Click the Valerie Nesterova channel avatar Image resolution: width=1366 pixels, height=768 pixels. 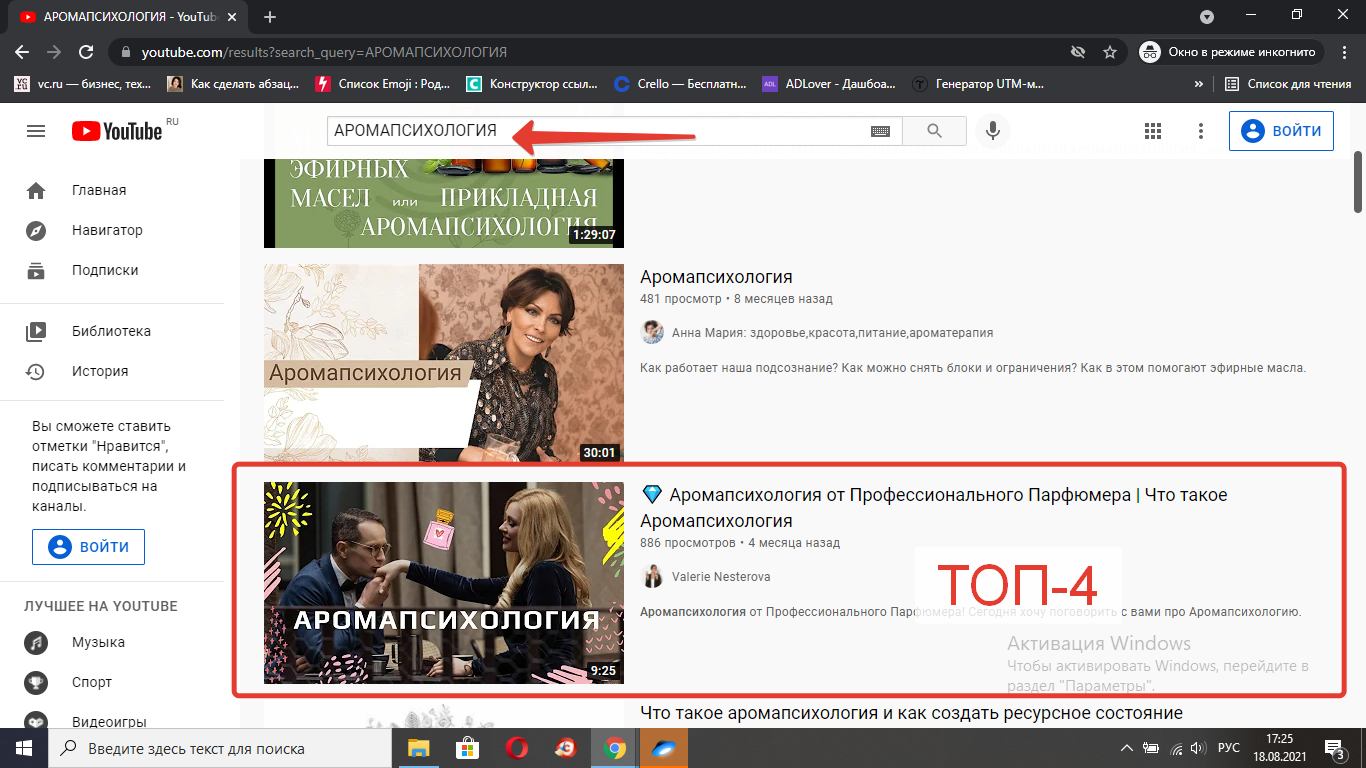tap(652, 577)
